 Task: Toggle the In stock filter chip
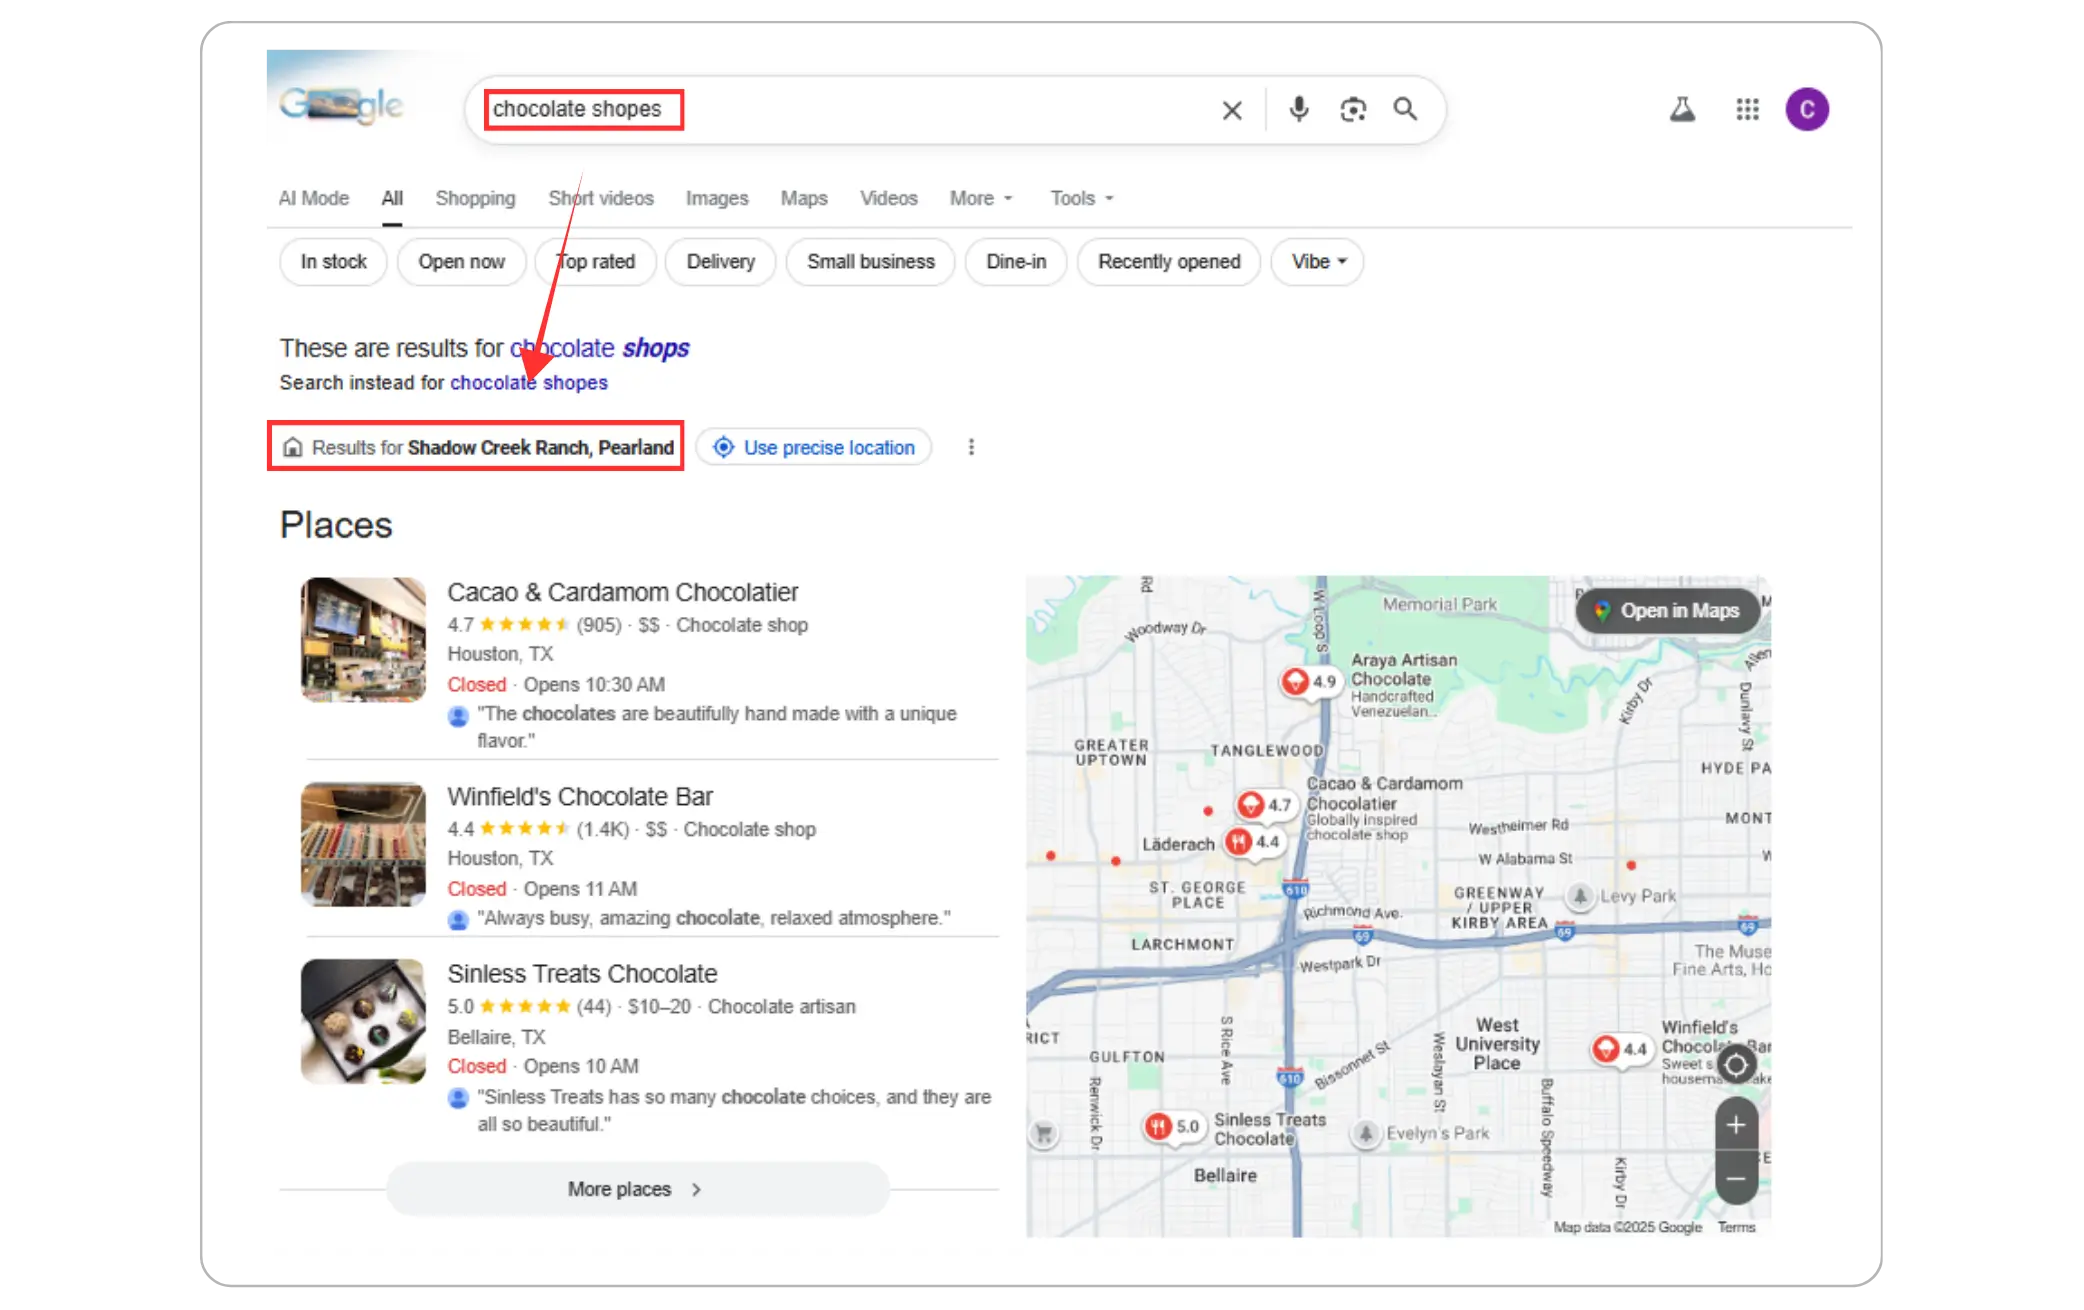coord(333,262)
